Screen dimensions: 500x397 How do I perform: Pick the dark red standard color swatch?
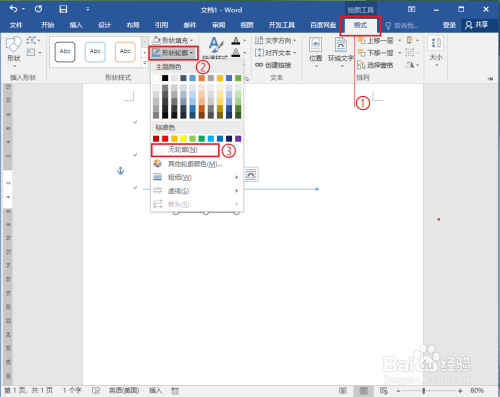(x=156, y=139)
